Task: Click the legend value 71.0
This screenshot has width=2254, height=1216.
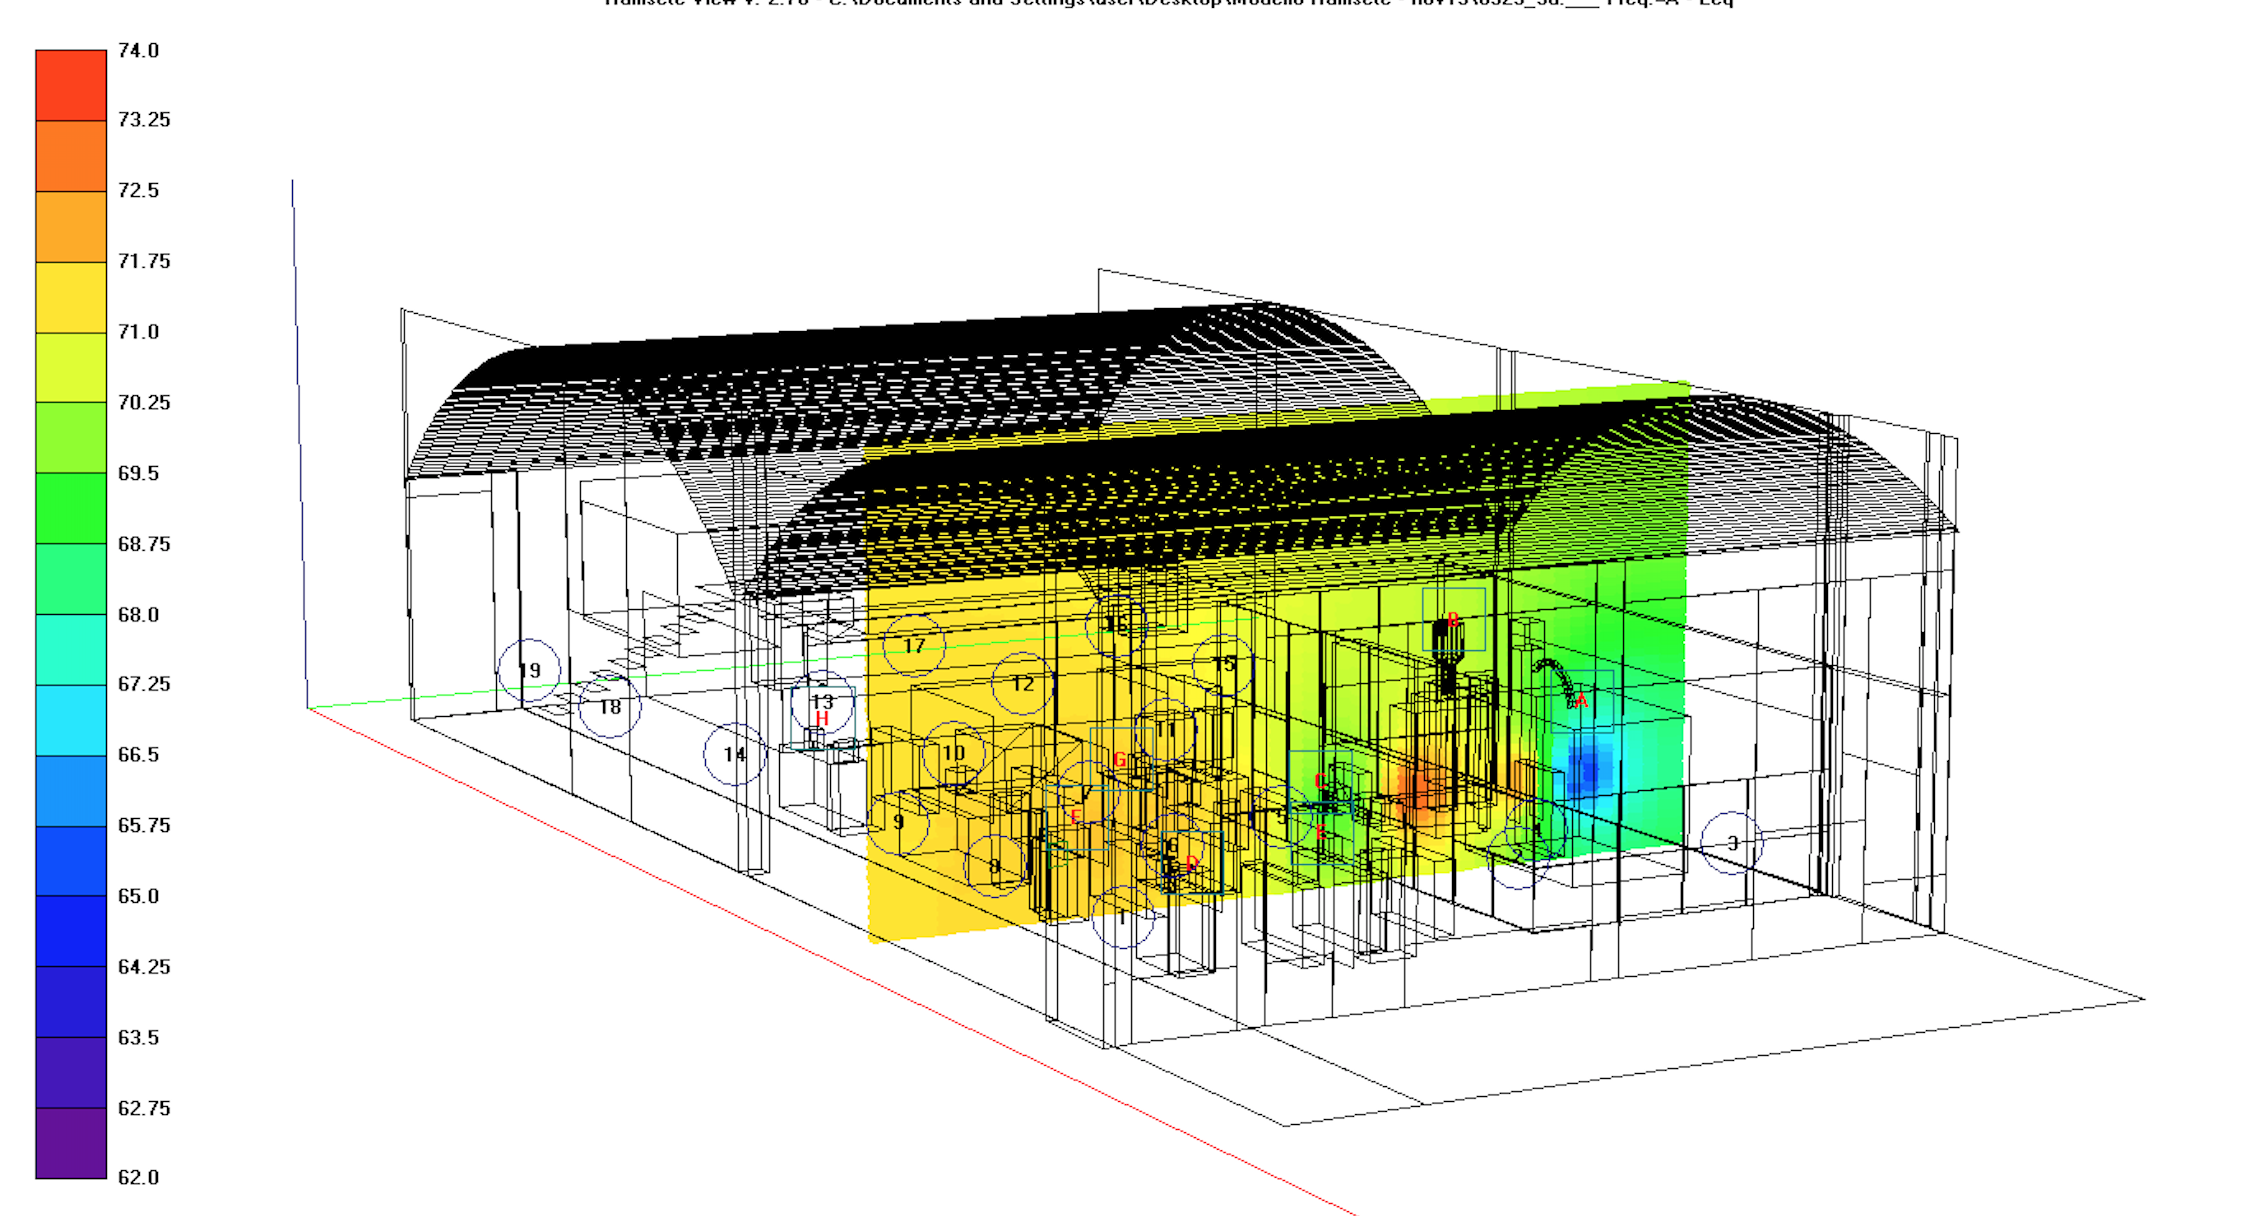Action: click(x=138, y=332)
